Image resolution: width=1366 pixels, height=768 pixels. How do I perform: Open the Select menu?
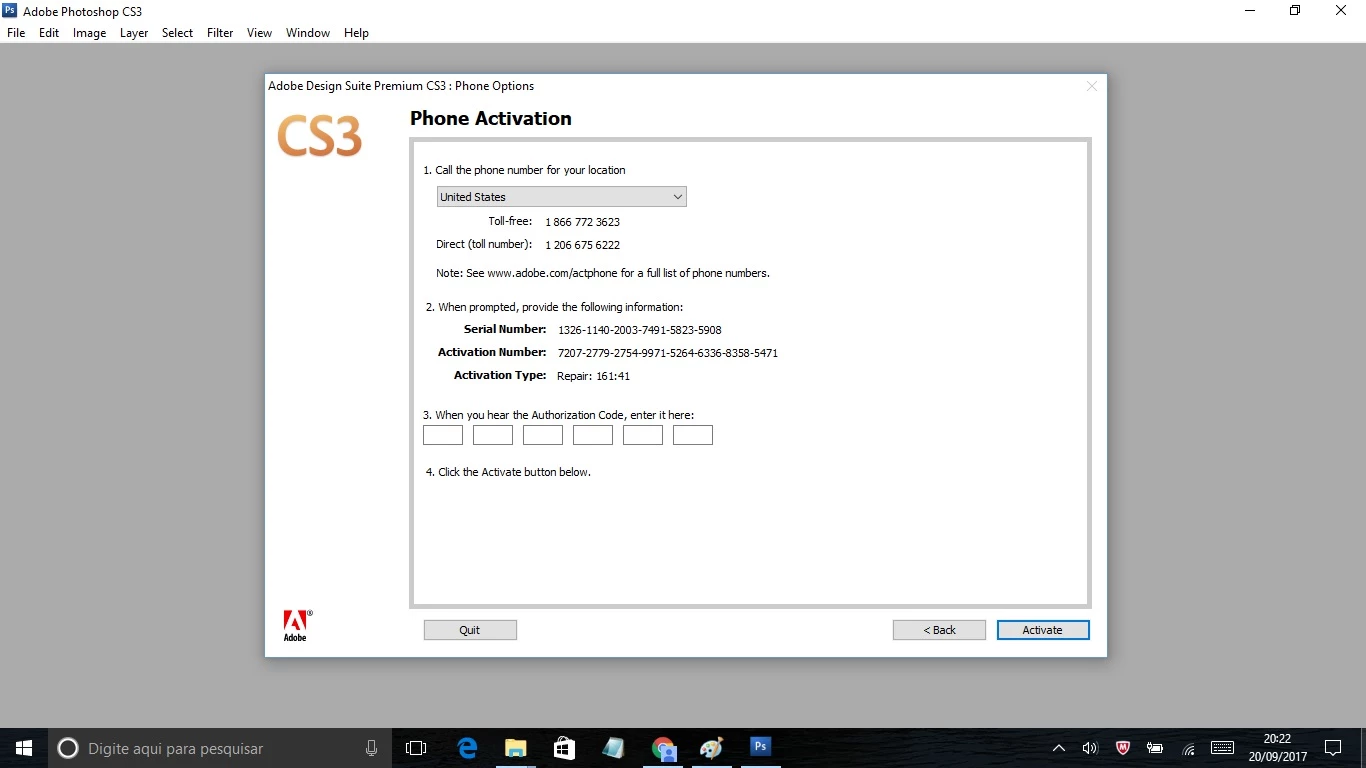tap(177, 33)
